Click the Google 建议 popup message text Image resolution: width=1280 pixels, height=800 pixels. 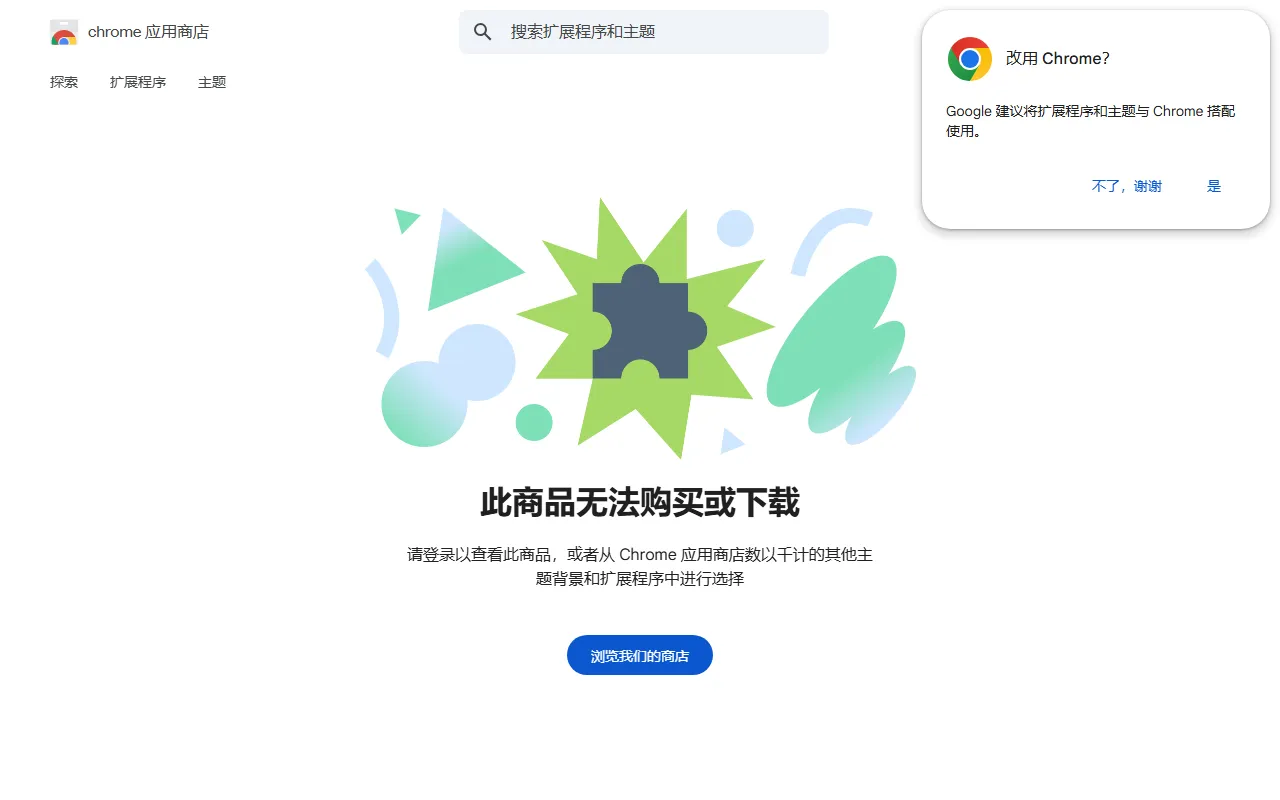click(x=1091, y=121)
